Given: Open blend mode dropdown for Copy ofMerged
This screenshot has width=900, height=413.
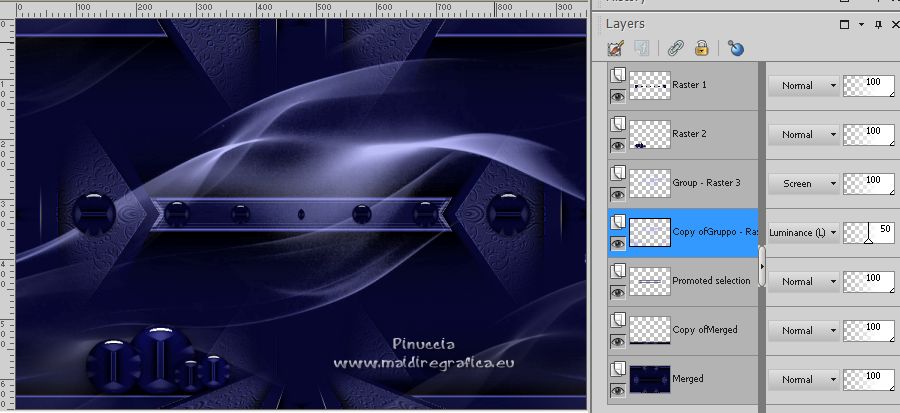Looking at the screenshot, I should pos(804,330).
